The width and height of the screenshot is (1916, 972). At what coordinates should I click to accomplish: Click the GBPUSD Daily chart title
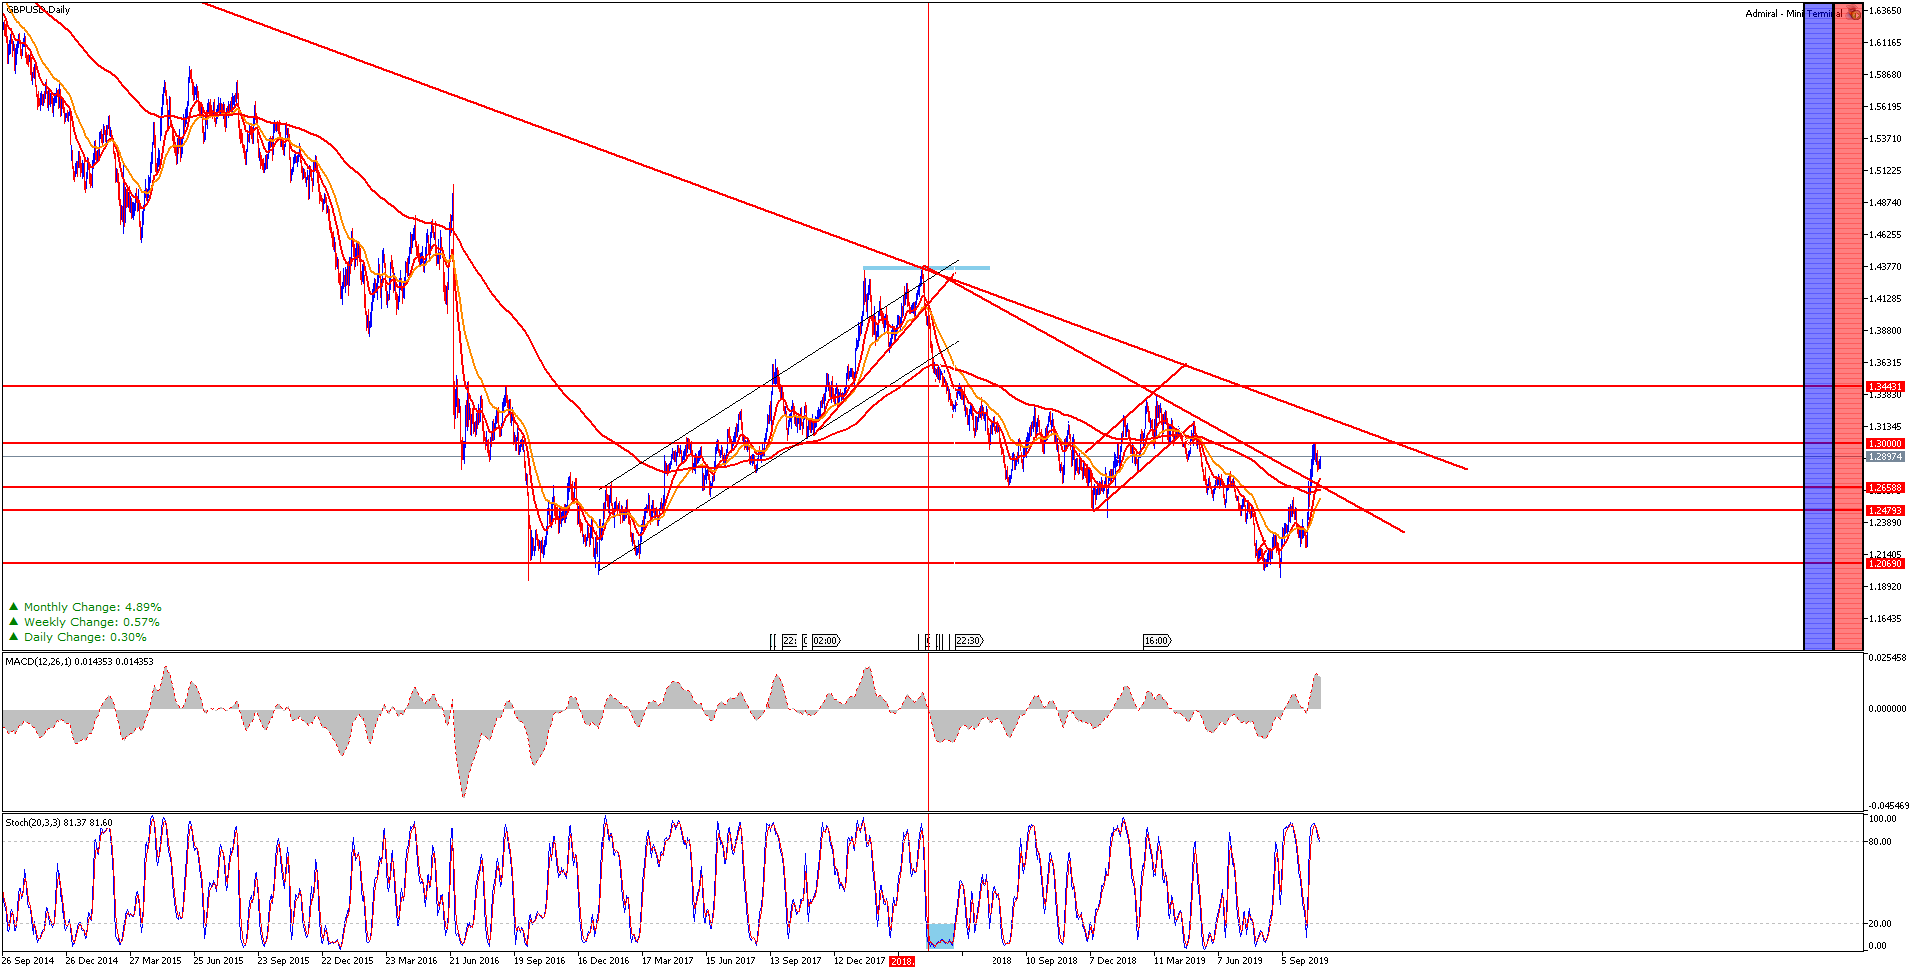(x=38, y=10)
